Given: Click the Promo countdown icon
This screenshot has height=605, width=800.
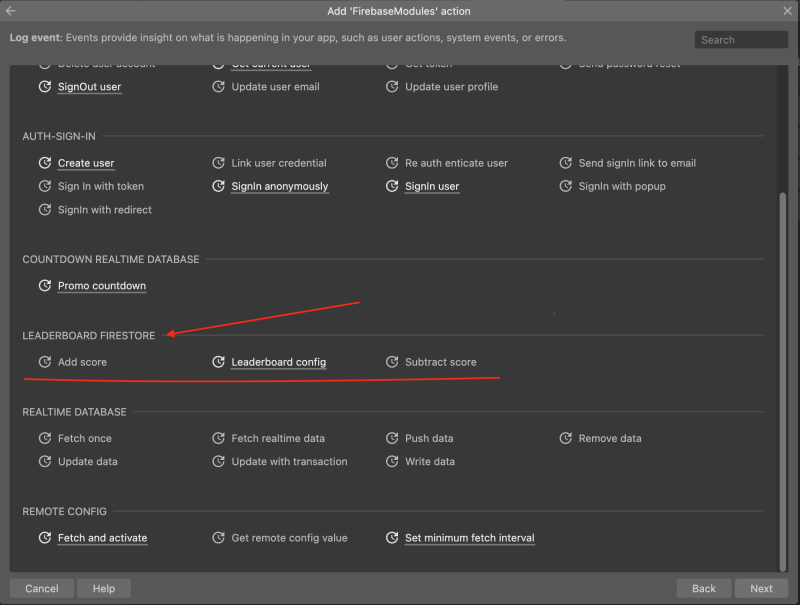Looking at the screenshot, I should point(45,286).
